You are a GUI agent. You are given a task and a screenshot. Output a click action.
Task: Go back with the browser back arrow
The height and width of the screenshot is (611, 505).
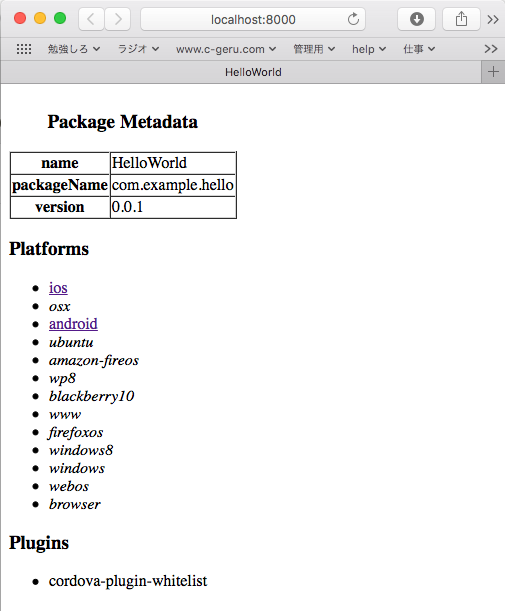coord(91,19)
